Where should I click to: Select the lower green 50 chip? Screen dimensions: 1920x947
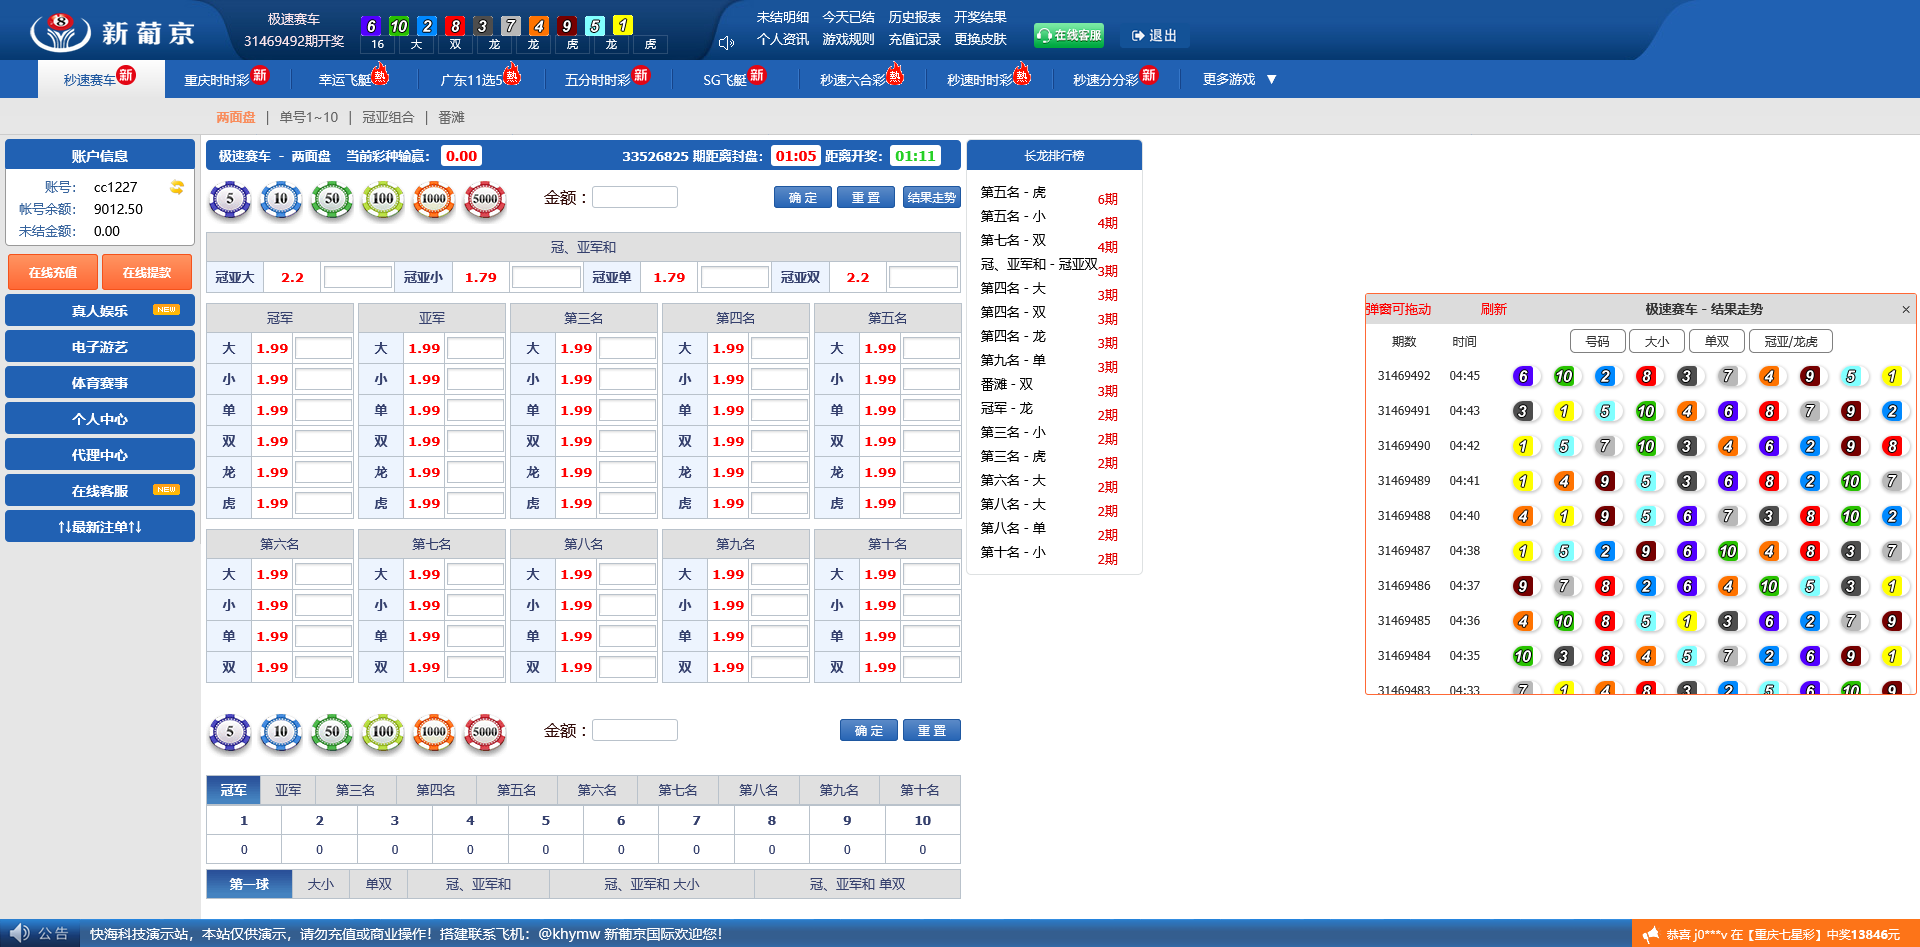[332, 732]
